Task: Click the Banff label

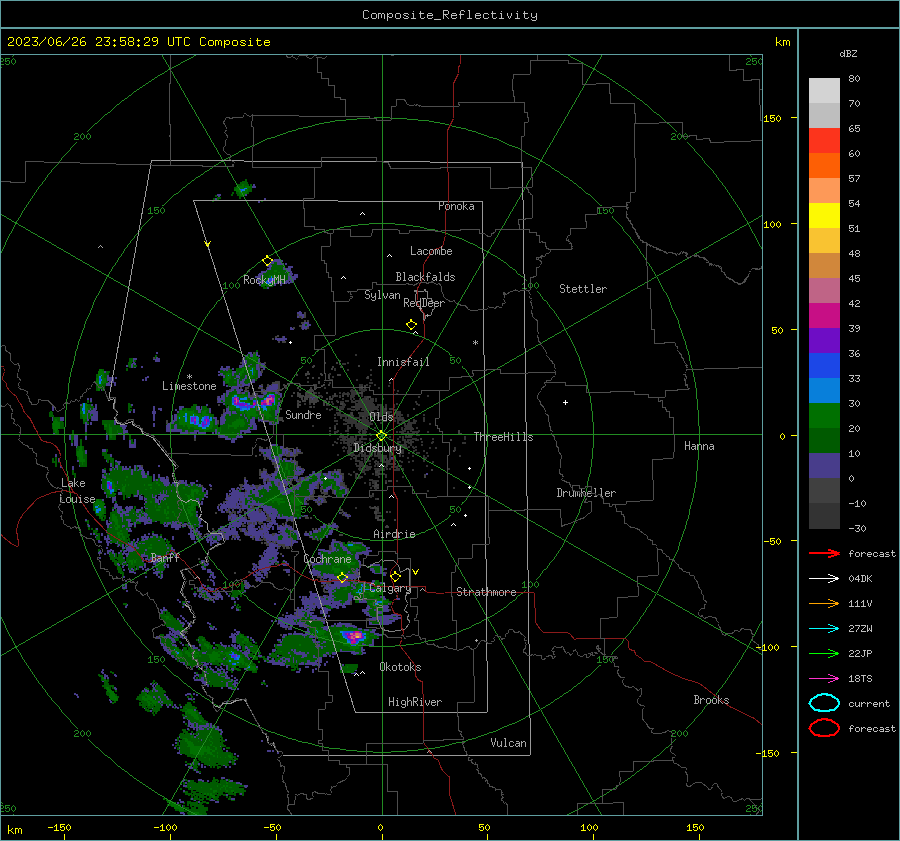Action: [165, 557]
